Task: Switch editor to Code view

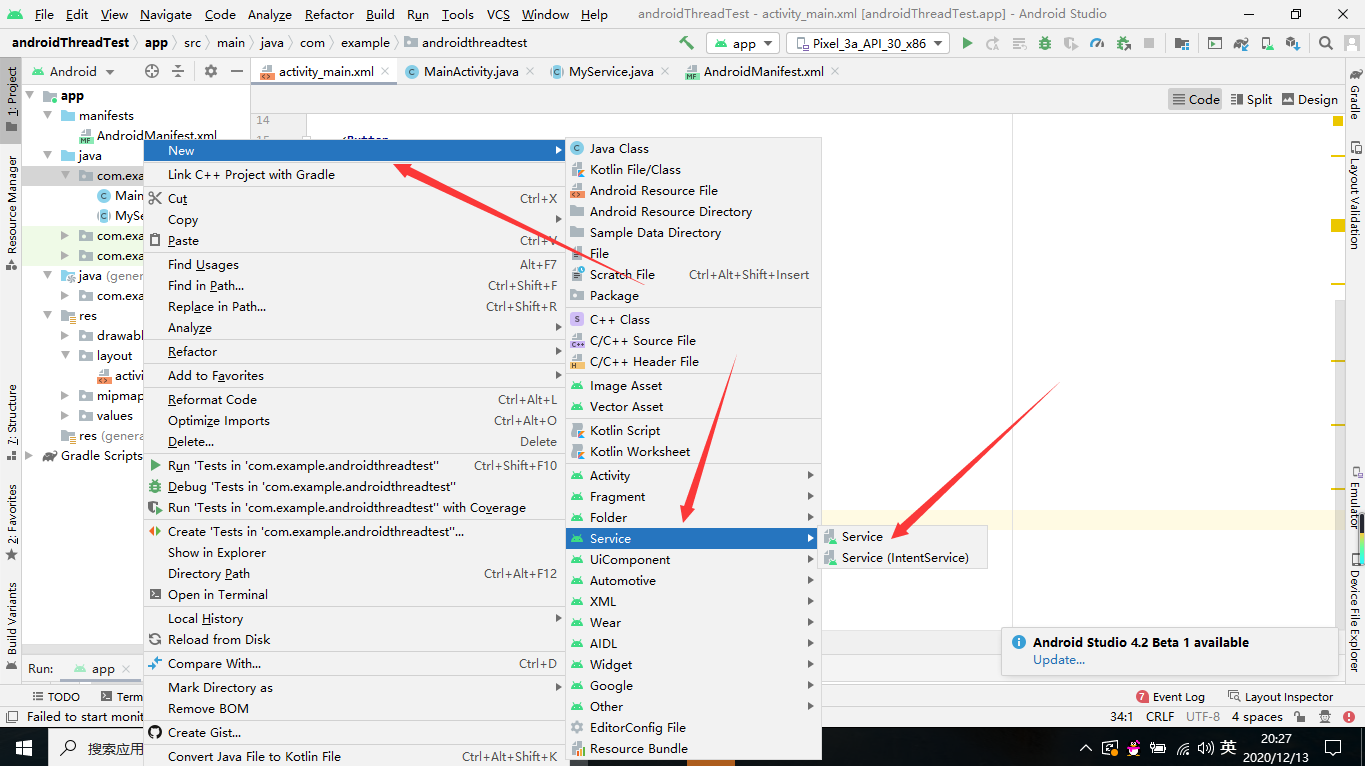Action: (x=1195, y=99)
